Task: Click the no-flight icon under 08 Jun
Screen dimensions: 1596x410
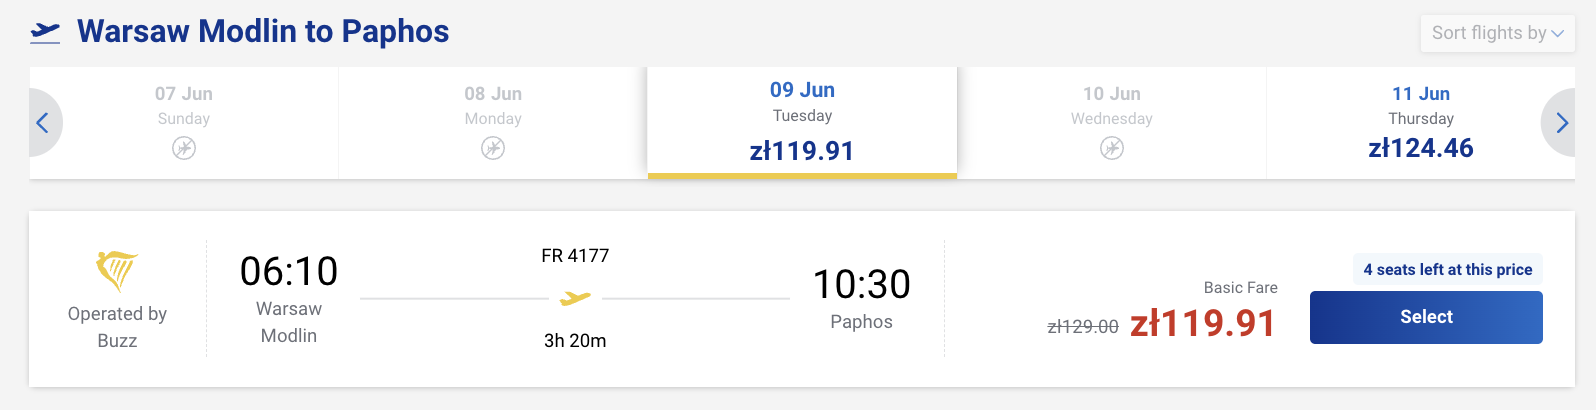Action: click(493, 149)
